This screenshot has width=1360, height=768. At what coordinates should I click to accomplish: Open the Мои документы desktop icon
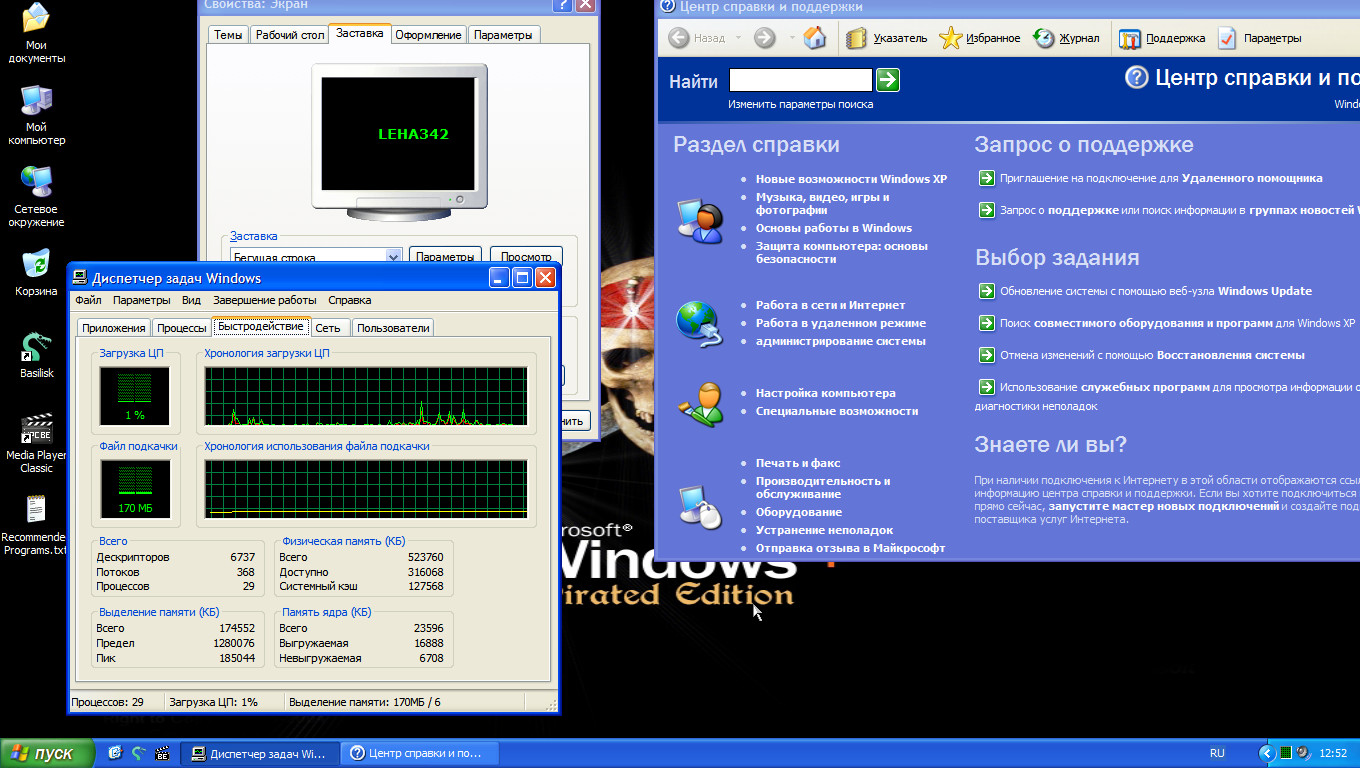37,34
